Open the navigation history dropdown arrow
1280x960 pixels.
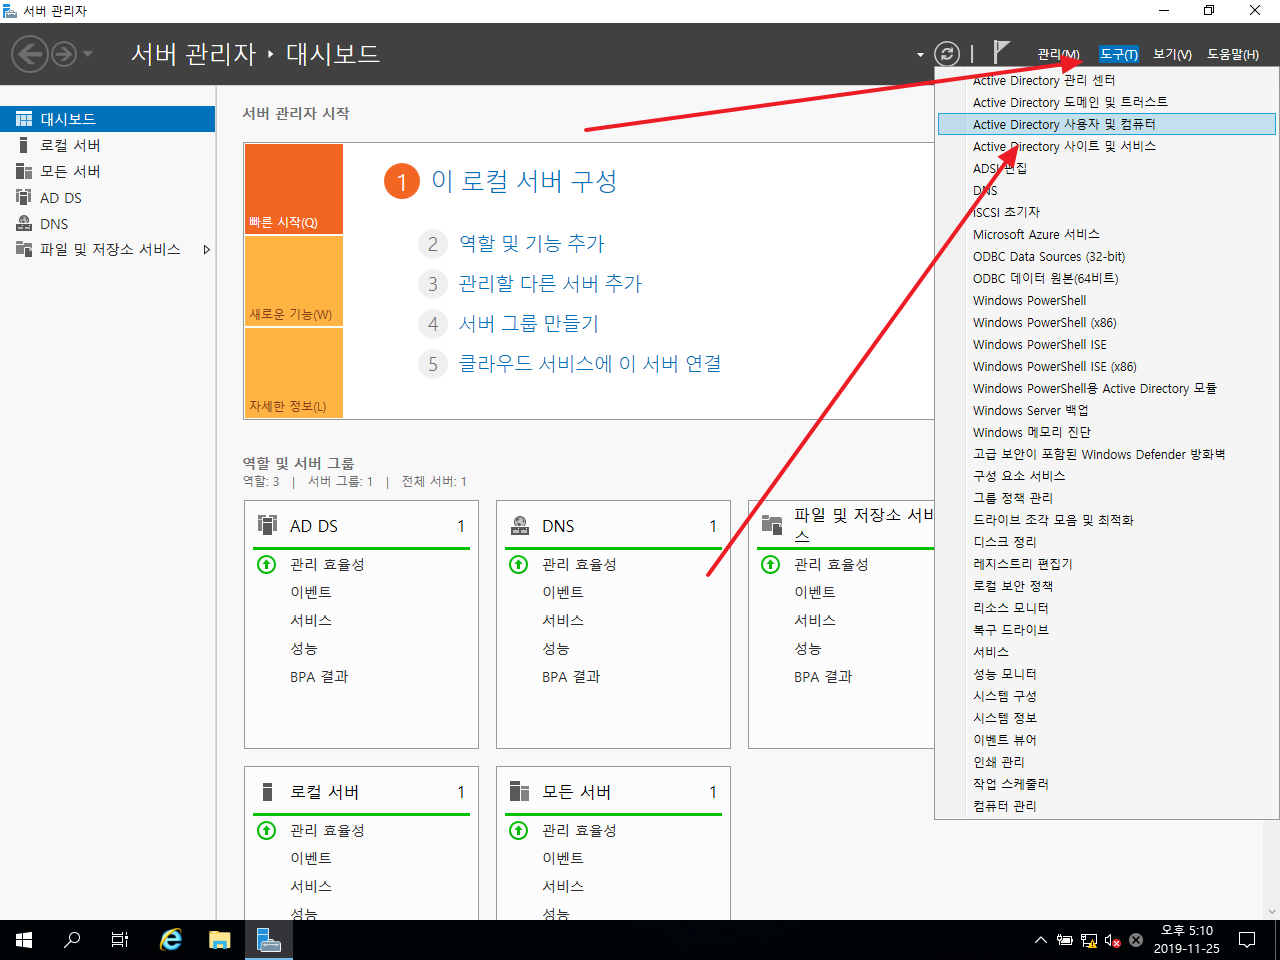coord(88,54)
